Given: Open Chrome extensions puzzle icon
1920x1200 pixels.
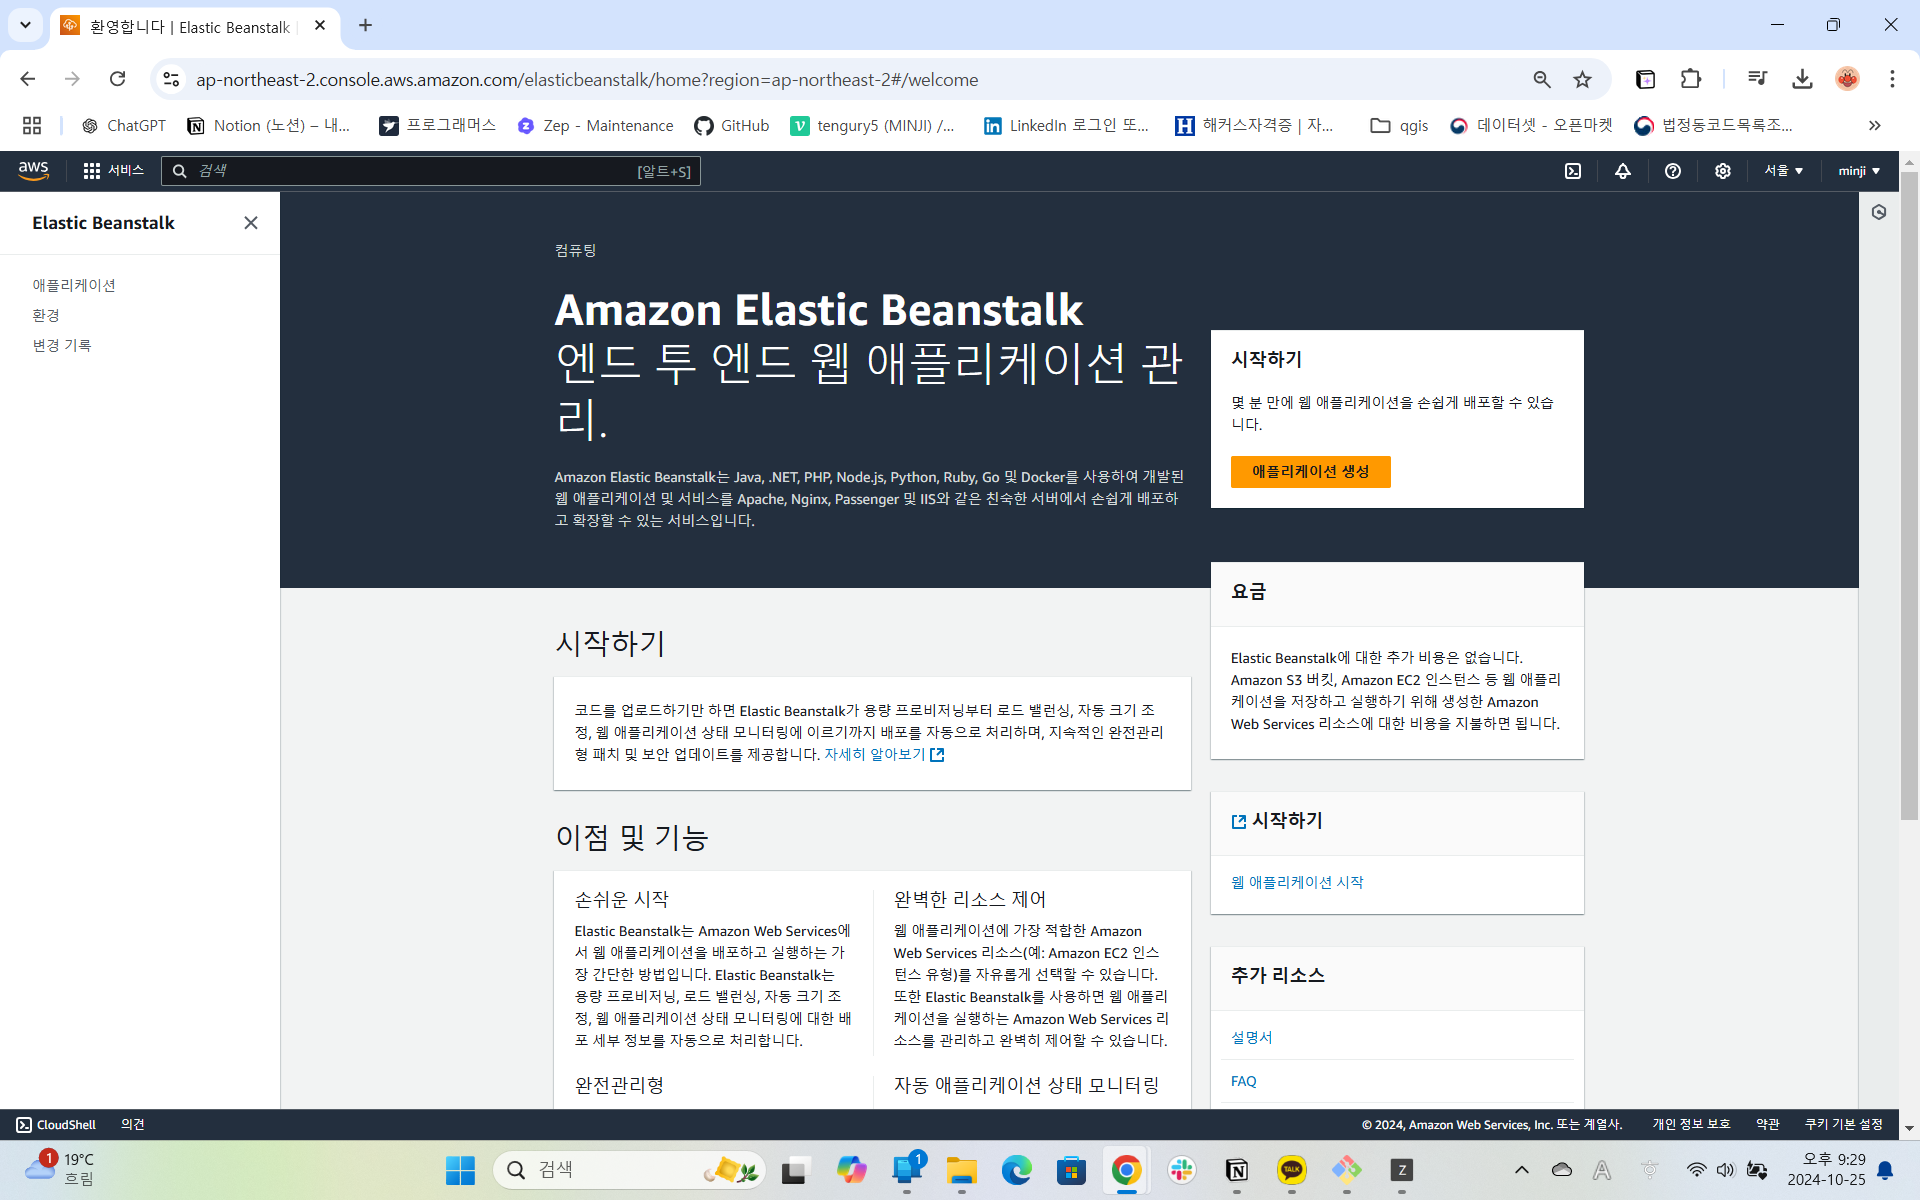Looking at the screenshot, I should point(1691,79).
